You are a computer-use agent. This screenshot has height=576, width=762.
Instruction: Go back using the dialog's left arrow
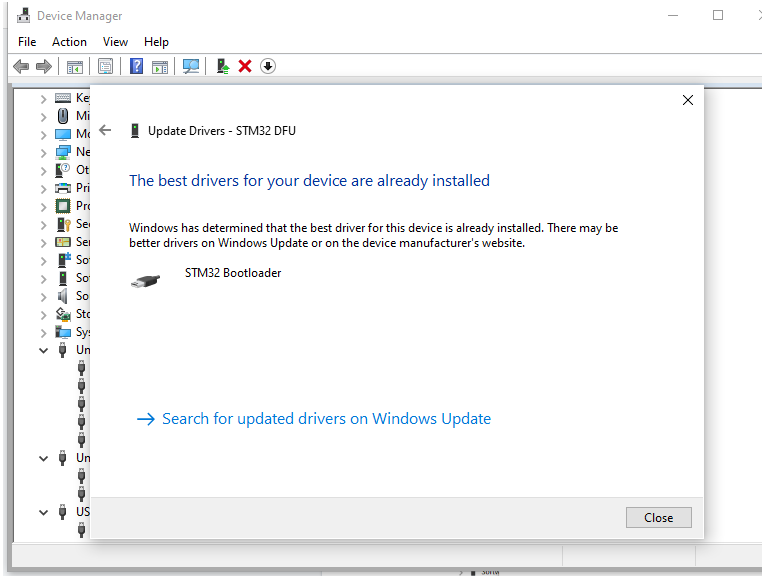coord(105,130)
